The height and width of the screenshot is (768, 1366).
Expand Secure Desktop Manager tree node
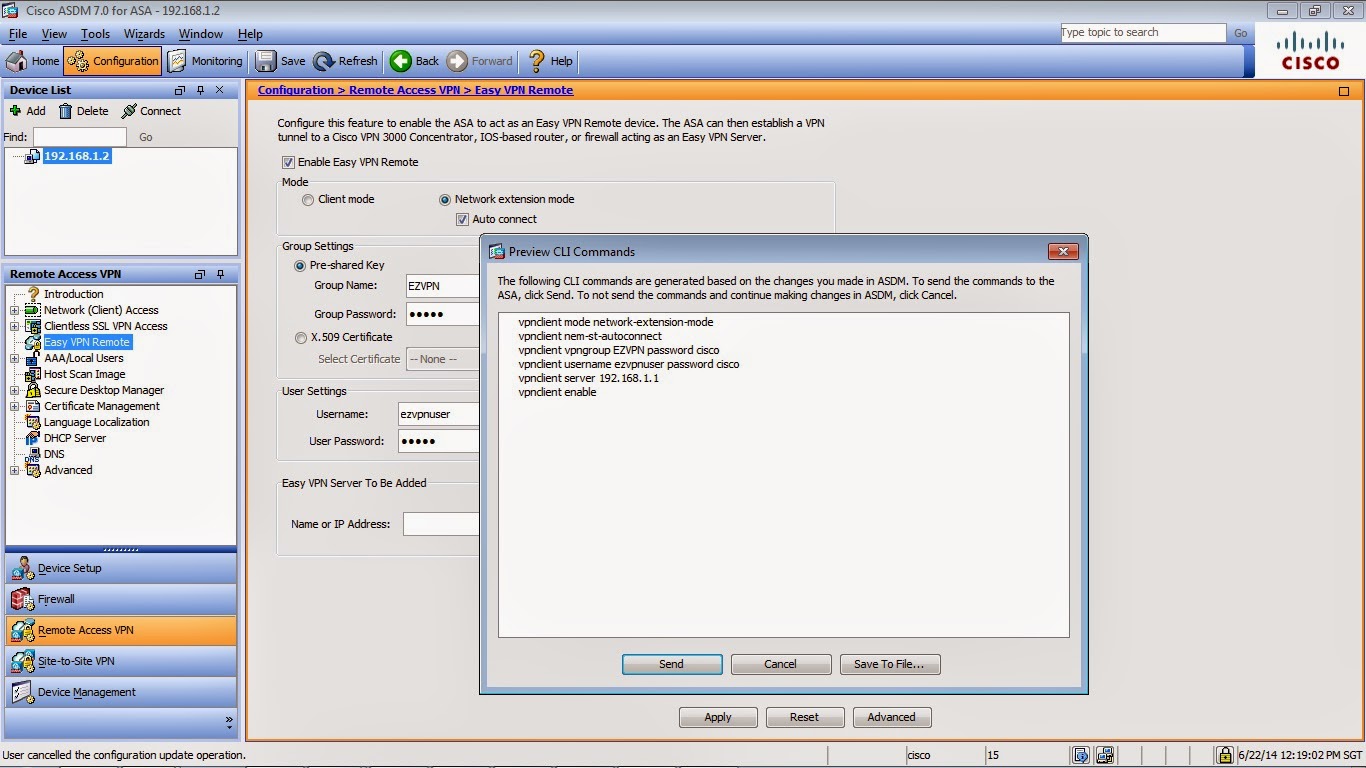coord(15,390)
